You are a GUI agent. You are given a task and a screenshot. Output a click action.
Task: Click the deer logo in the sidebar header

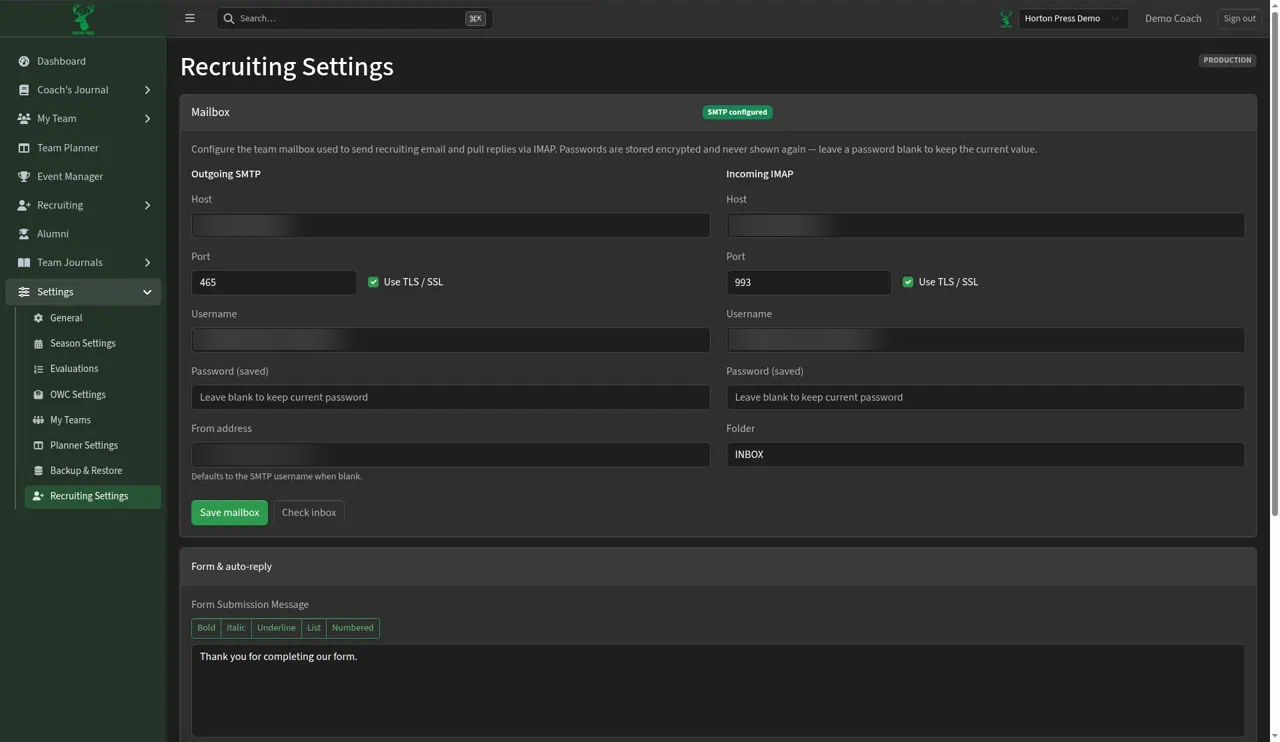point(83,18)
